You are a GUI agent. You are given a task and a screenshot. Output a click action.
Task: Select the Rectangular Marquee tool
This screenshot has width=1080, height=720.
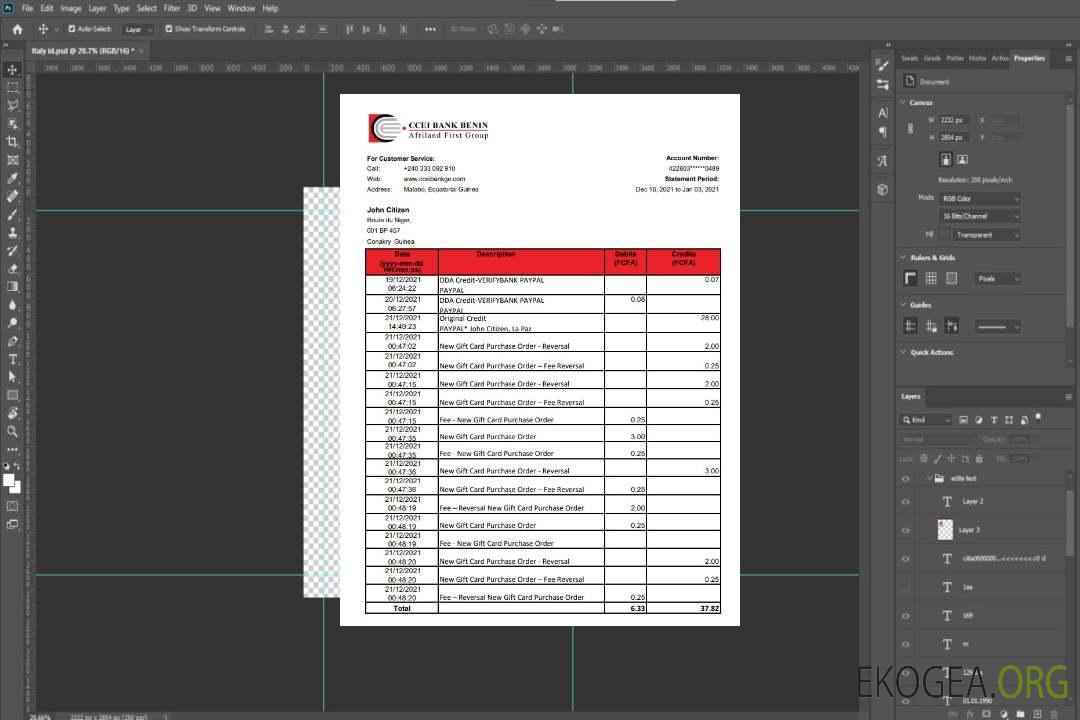[12, 88]
